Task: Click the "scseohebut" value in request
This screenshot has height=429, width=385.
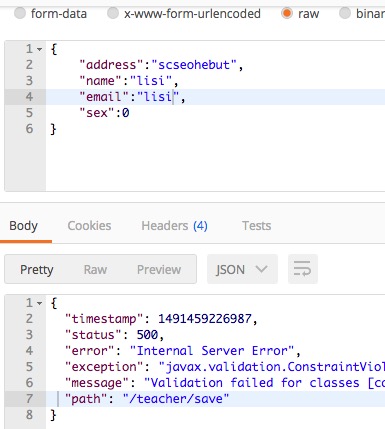Action: pos(194,65)
